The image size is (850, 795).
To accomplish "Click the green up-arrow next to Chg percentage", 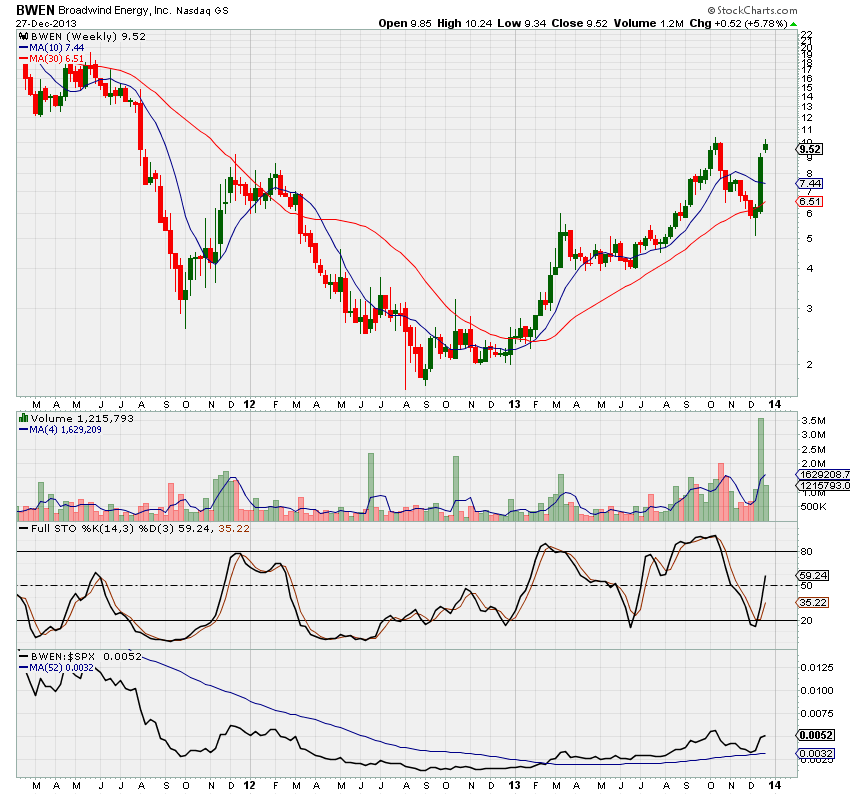I will [x=793, y=23].
